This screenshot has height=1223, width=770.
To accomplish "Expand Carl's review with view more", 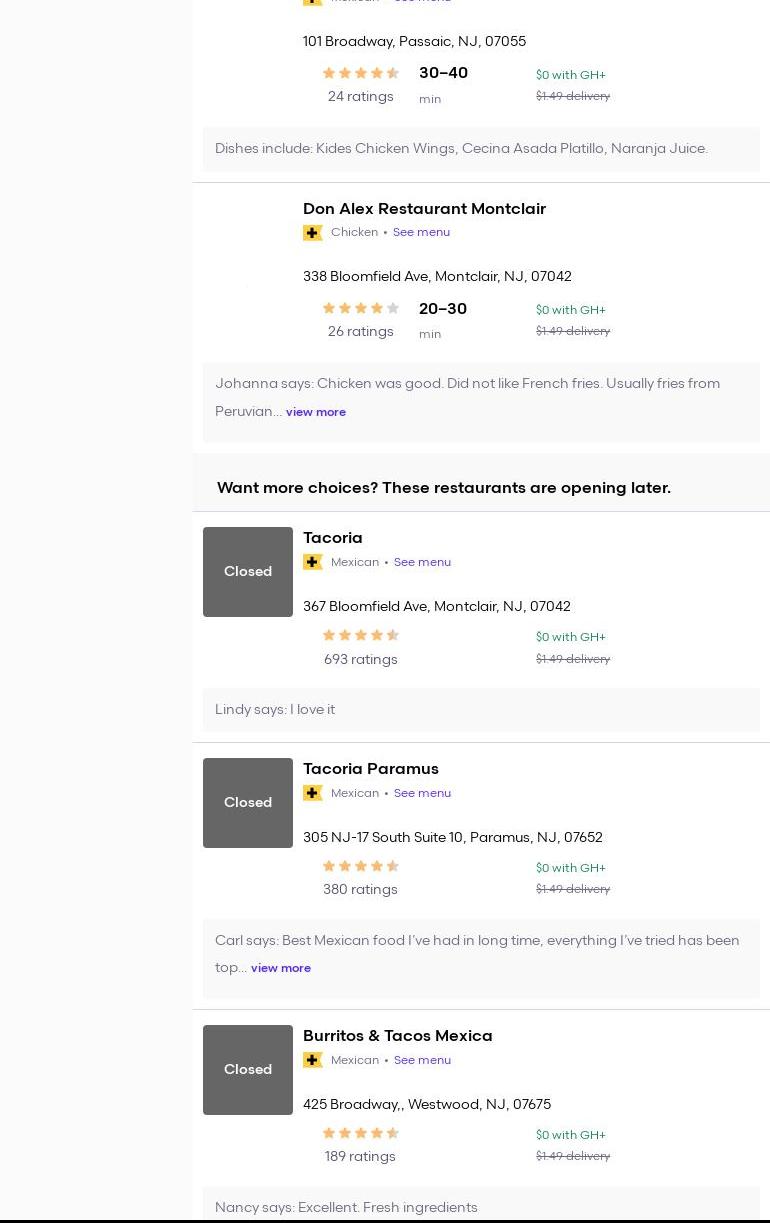I will pyautogui.click(x=281, y=968).
